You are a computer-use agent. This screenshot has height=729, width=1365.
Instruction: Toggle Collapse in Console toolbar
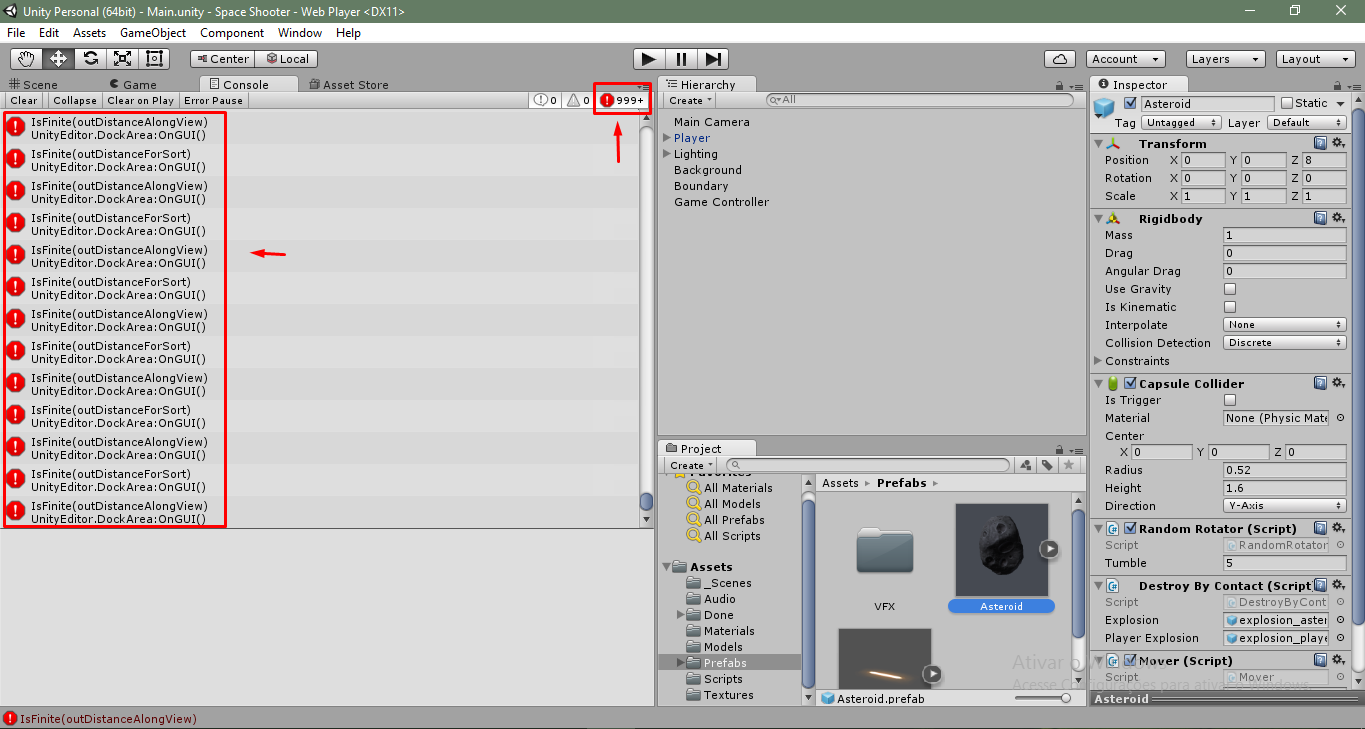point(75,100)
